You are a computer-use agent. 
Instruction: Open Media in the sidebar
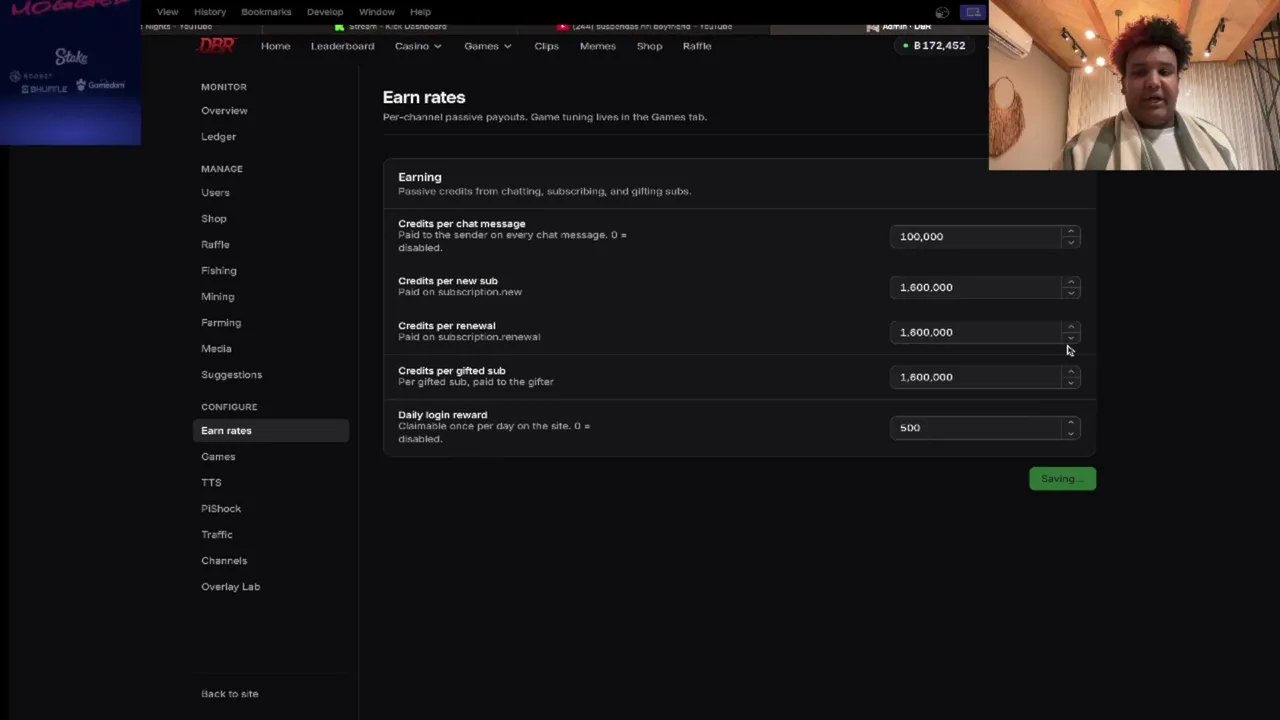(216, 349)
